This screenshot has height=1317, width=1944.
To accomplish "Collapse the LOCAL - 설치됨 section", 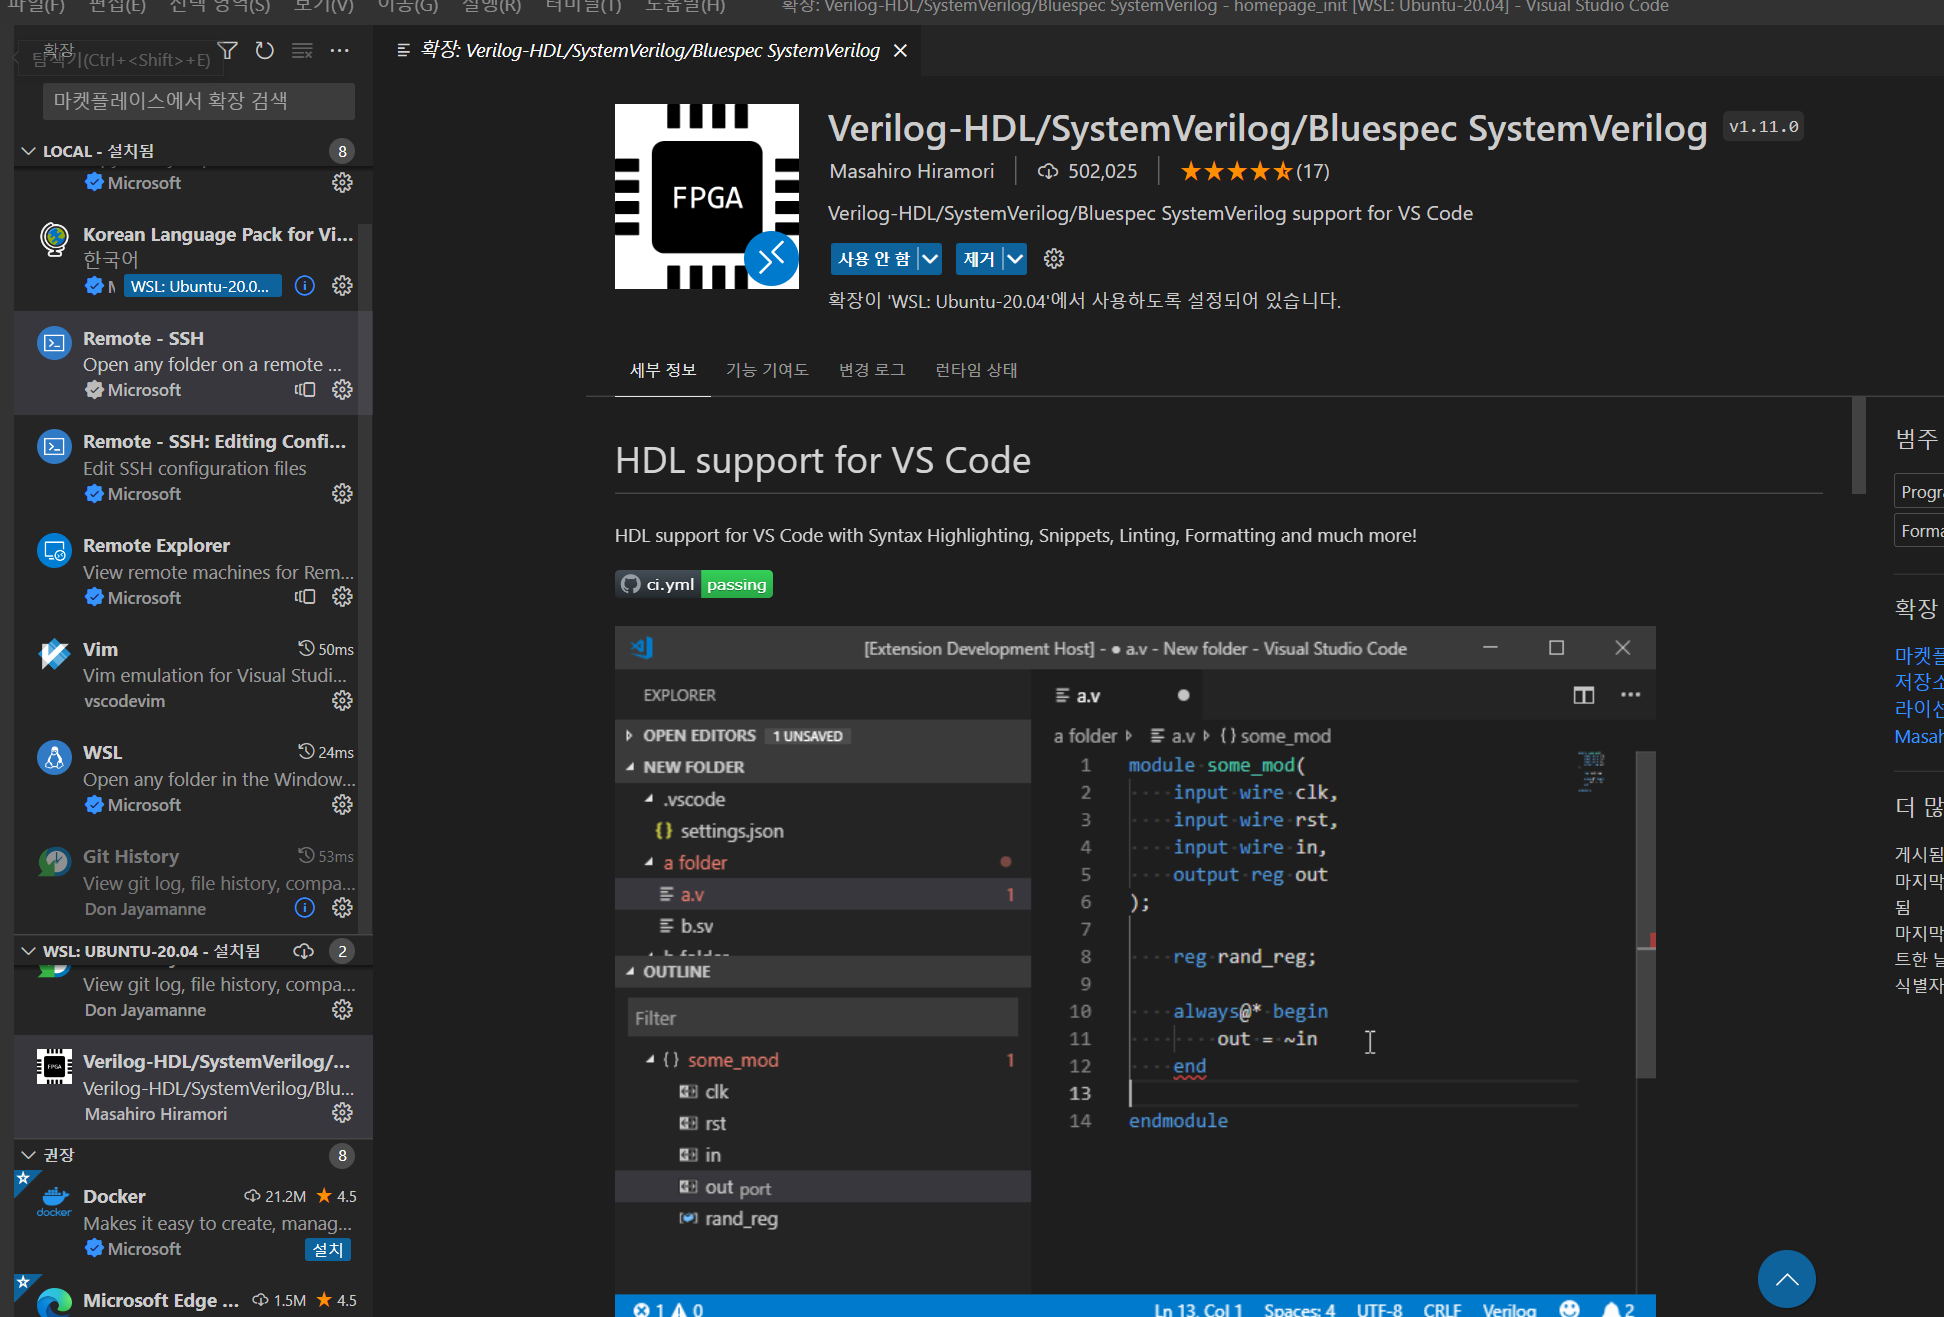I will [28, 151].
